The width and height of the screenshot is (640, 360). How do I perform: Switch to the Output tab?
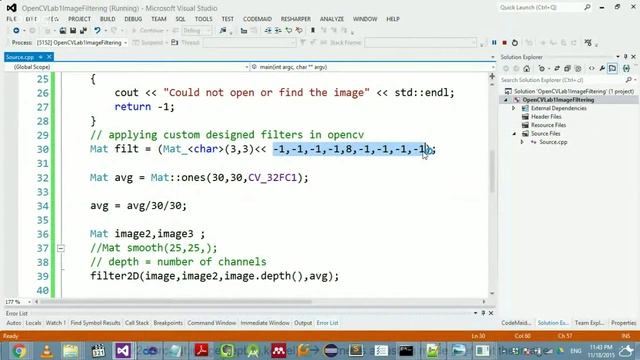[303, 323]
